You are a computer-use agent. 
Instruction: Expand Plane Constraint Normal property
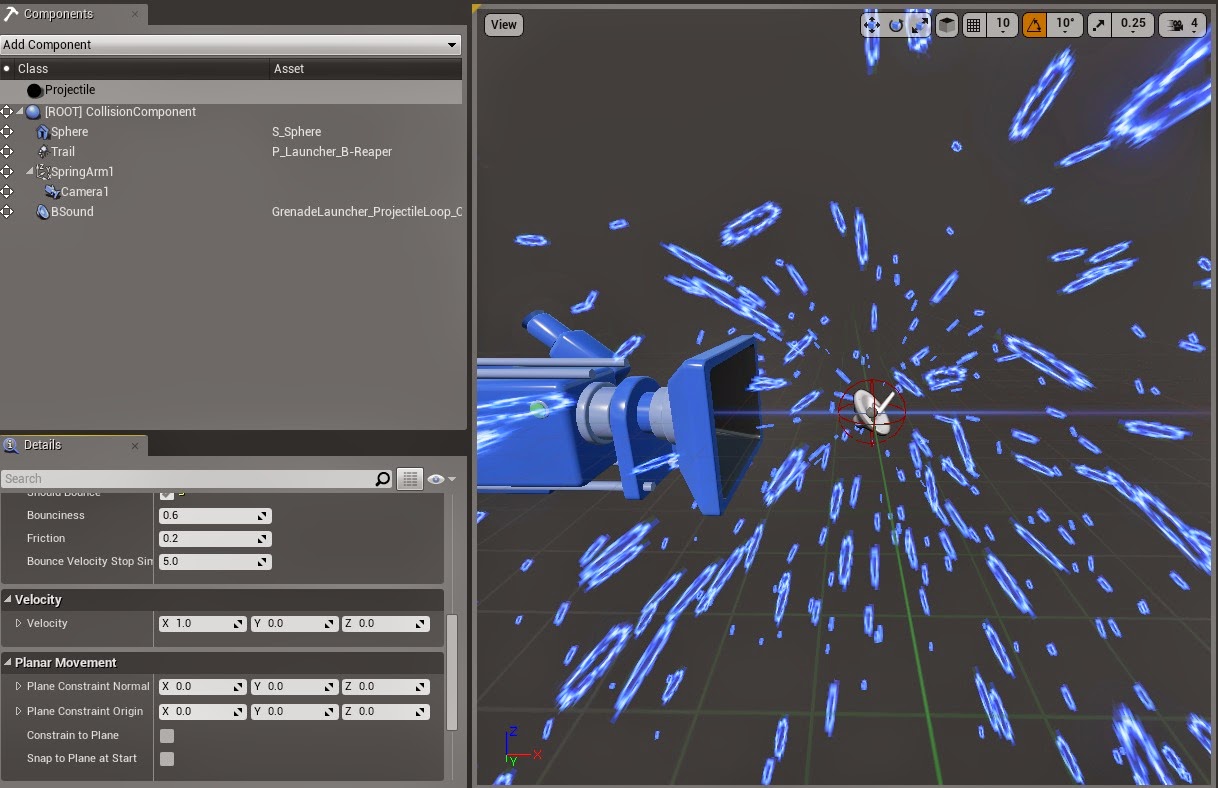coord(18,686)
